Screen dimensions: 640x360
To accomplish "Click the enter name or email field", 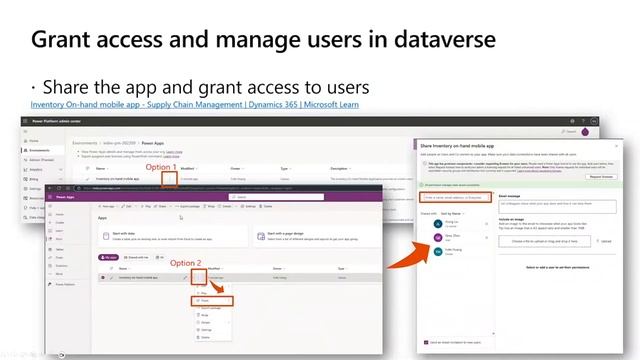I will [455, 198].
